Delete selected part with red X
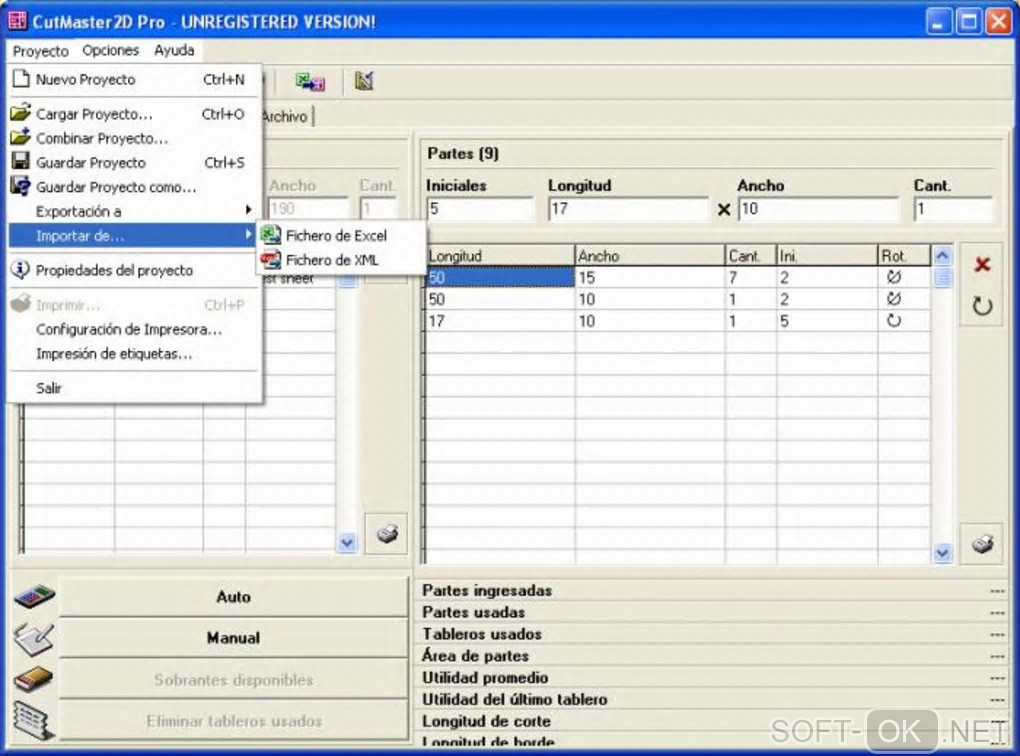Image resolution: width=1020 pixels, height=756 pixels. pos(982,264)
